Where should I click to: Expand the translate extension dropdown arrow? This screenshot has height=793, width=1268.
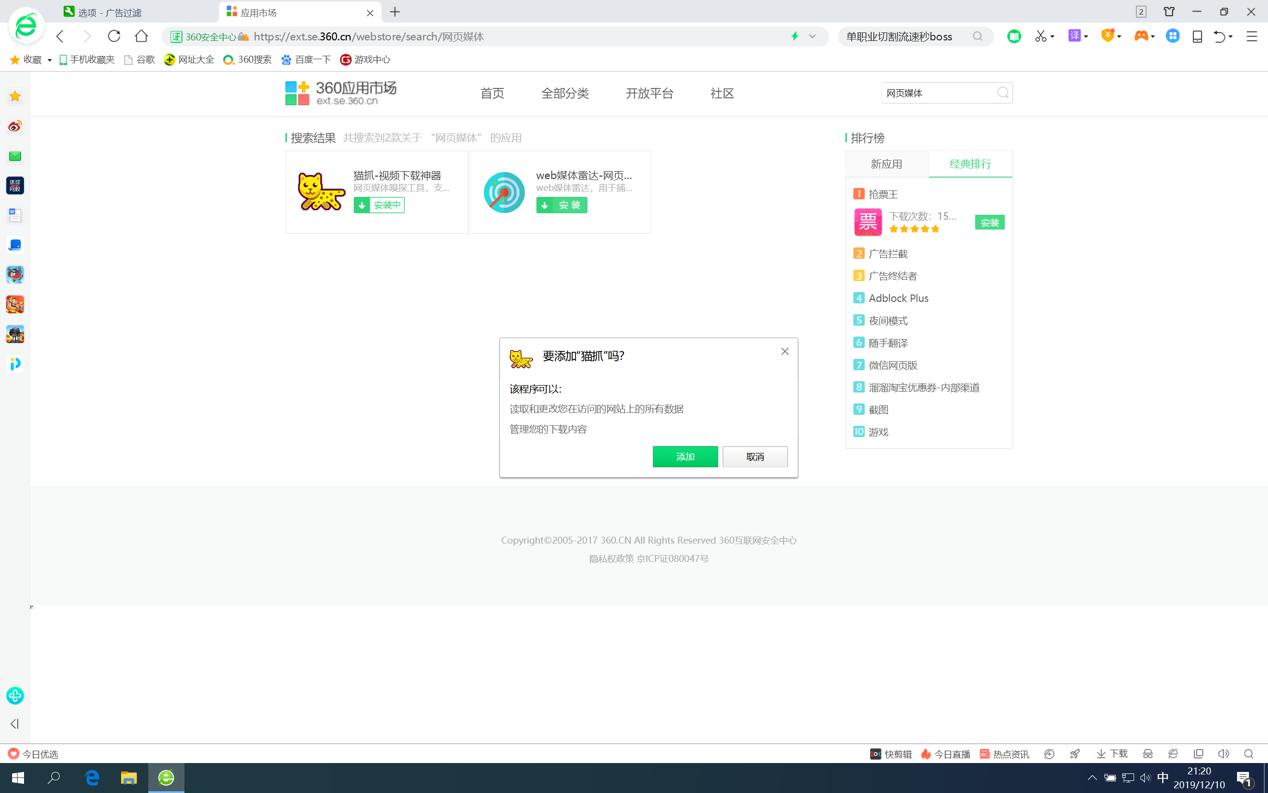1086,37
